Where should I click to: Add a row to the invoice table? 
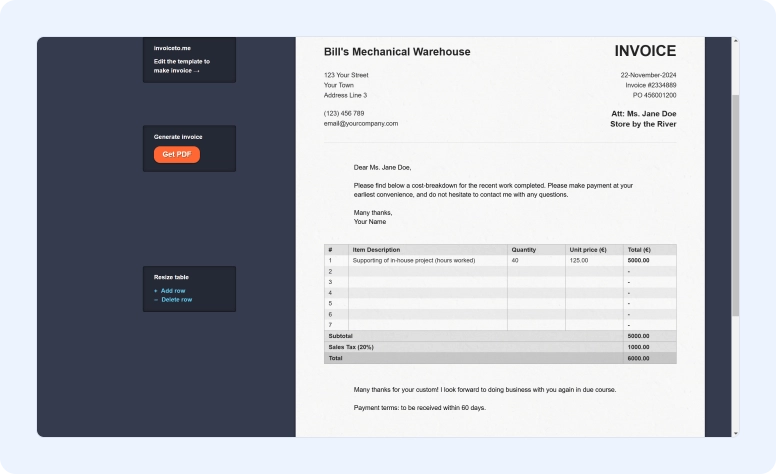click(172, 291)
